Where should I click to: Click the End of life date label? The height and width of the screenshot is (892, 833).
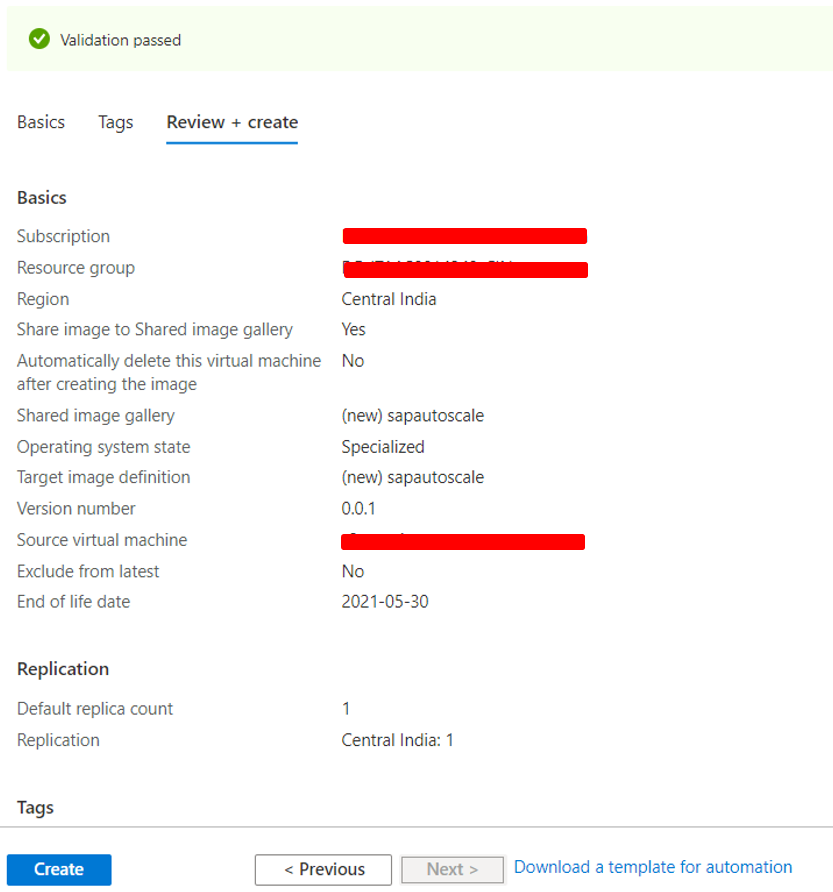coord(73,602)
